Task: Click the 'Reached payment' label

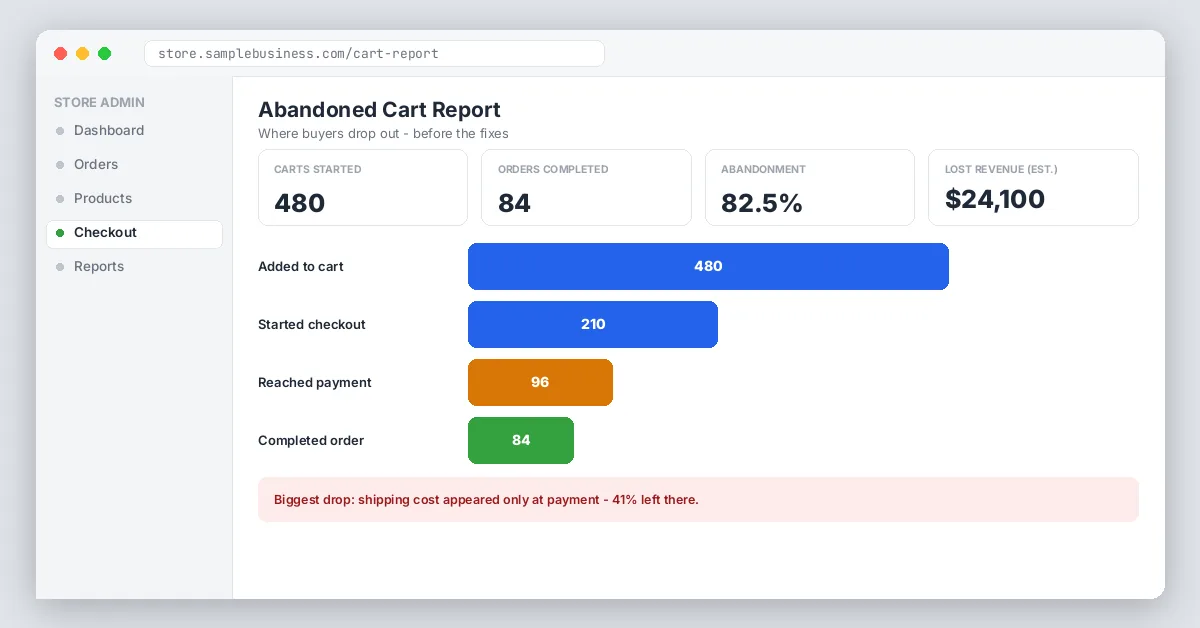Action: [315, 383]
